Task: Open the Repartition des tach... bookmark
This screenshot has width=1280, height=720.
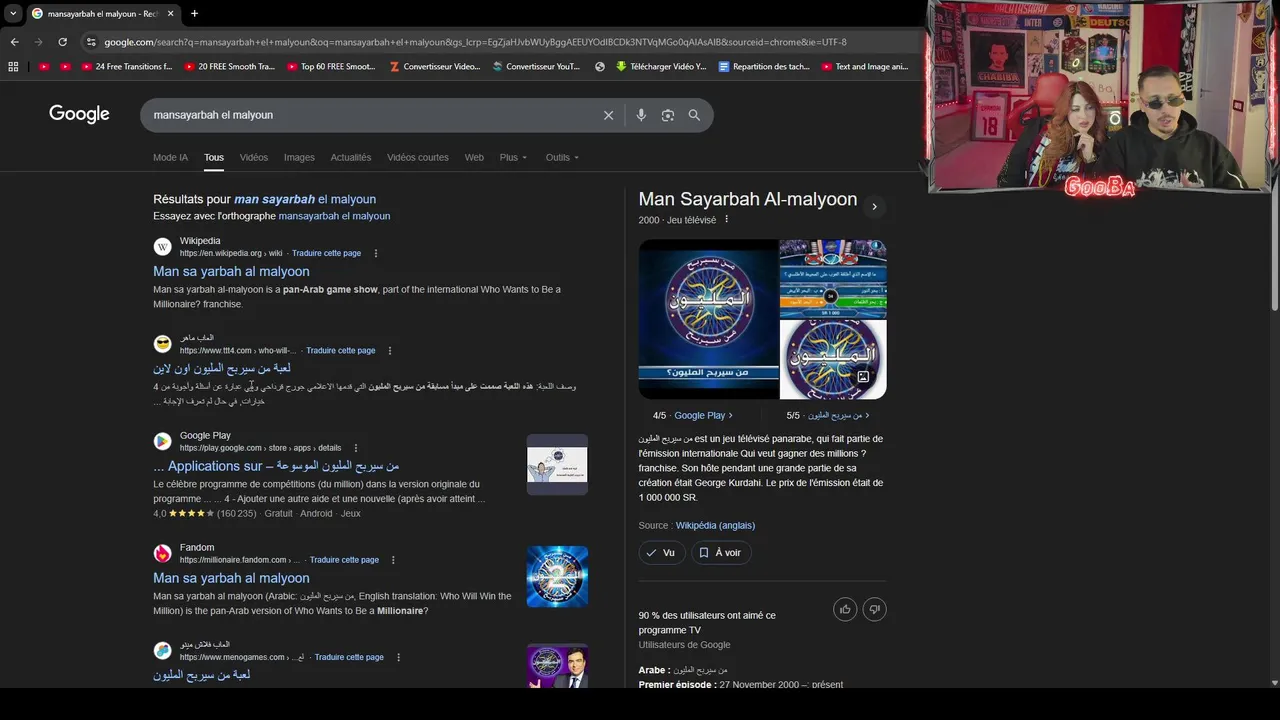Action: click(763, 67)
